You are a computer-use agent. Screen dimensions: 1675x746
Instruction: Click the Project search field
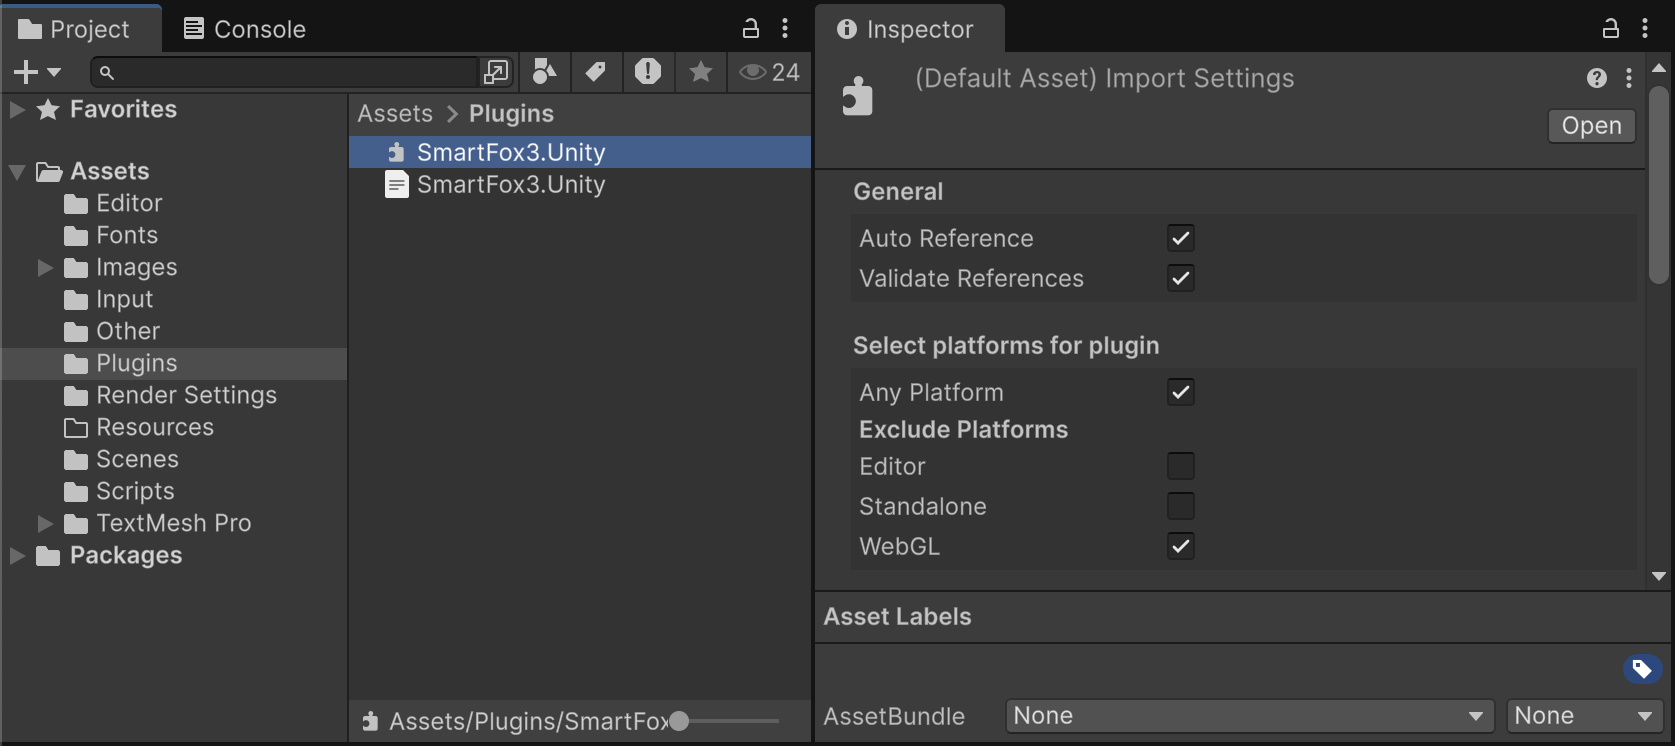pyautogui.click(x=285, y=72)
